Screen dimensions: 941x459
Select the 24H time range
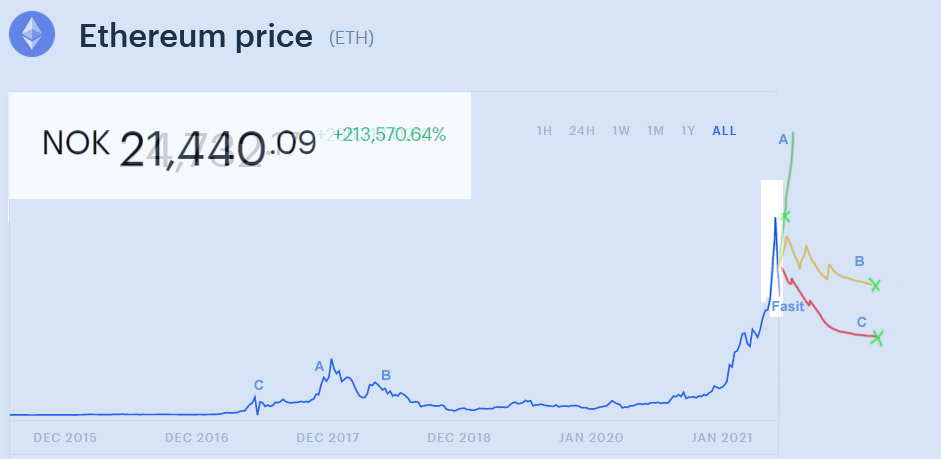582,131
